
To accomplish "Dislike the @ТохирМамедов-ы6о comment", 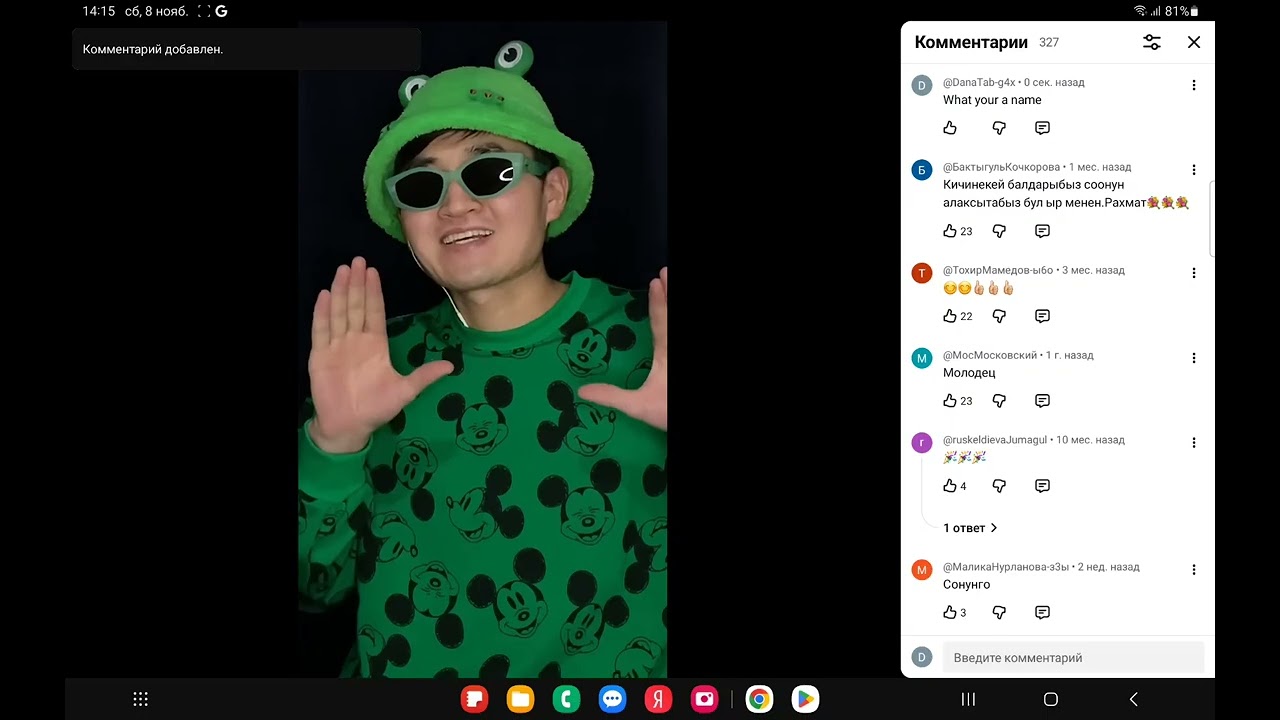I will pyautogui.click(x=999, y=316).
